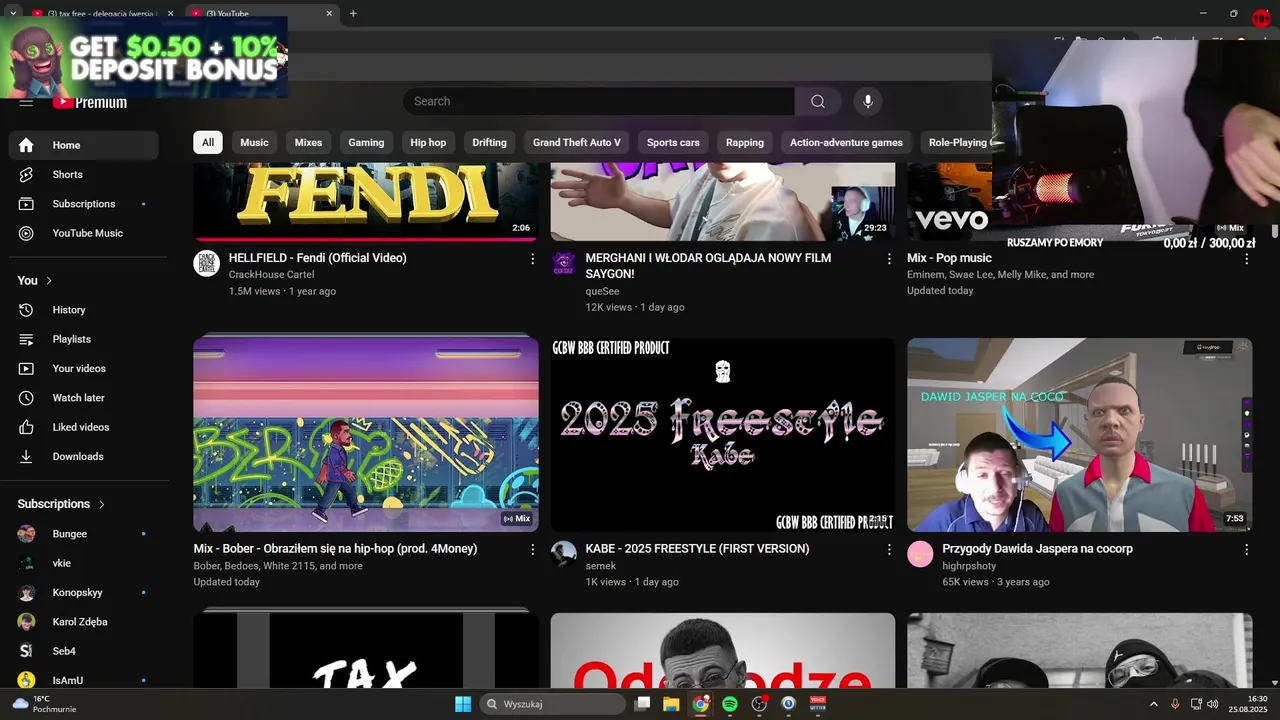The width and height of the screenshot is (1280, 720).
Task: Click the Chrome taskbar icon
Action: coord(701,704)
